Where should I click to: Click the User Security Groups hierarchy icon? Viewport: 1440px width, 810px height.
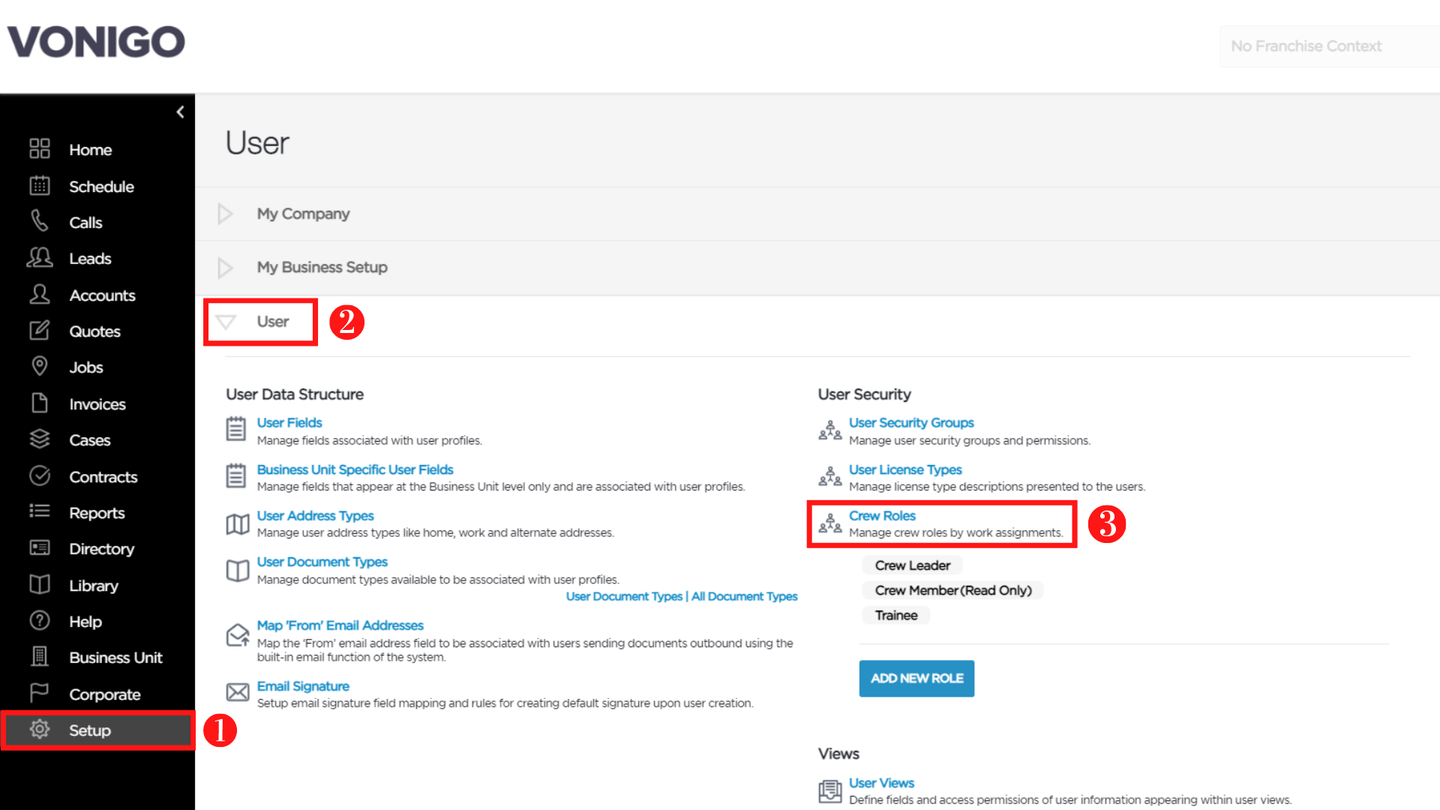coord(830,430)
